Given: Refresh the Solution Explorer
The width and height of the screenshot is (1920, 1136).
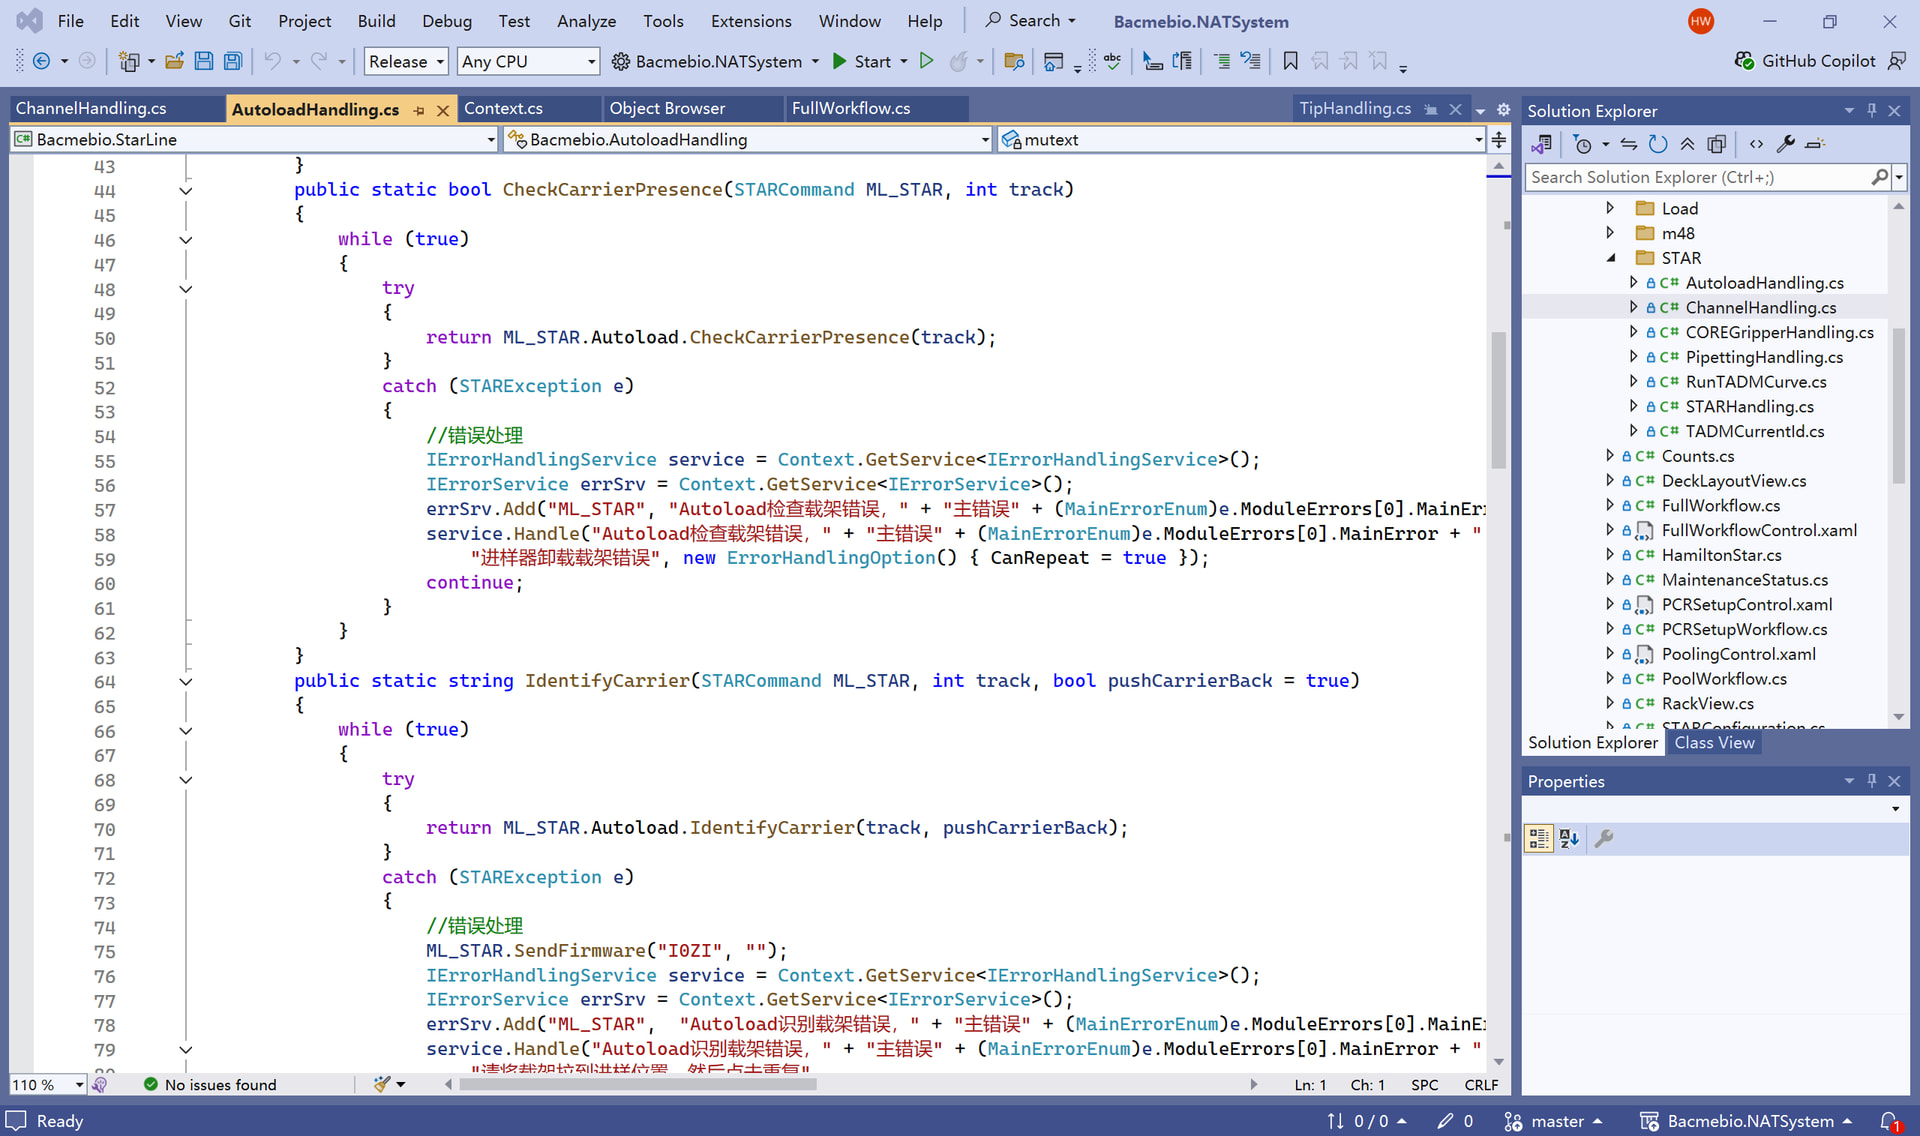Looking at the screenshot, I should click(x=1658, y=144).
